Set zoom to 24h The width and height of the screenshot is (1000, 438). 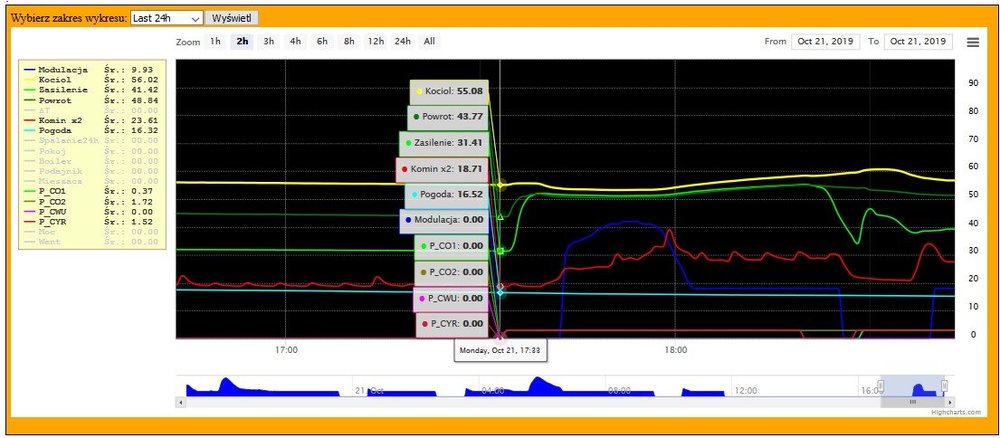tap(402, 42)
